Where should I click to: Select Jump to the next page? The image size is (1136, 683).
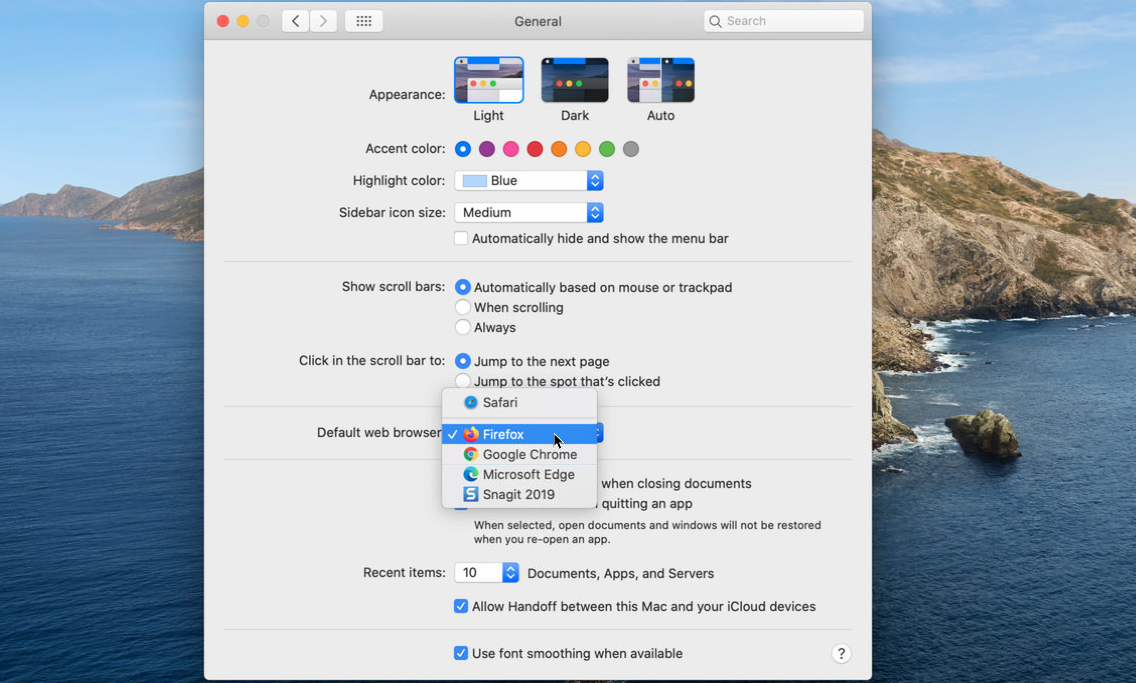[x=463, y=361]
